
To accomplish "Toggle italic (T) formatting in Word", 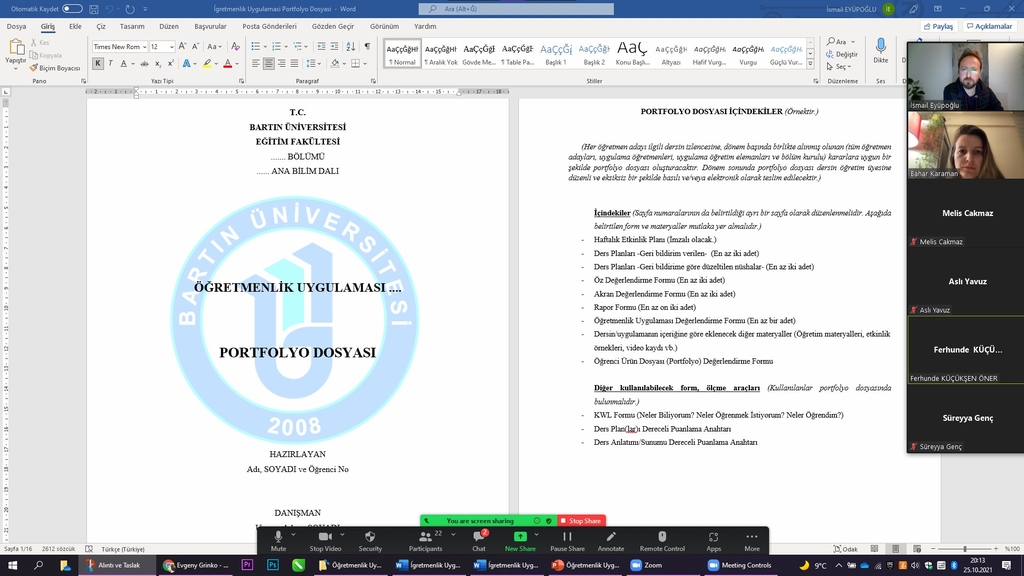I will coord(110,63).
